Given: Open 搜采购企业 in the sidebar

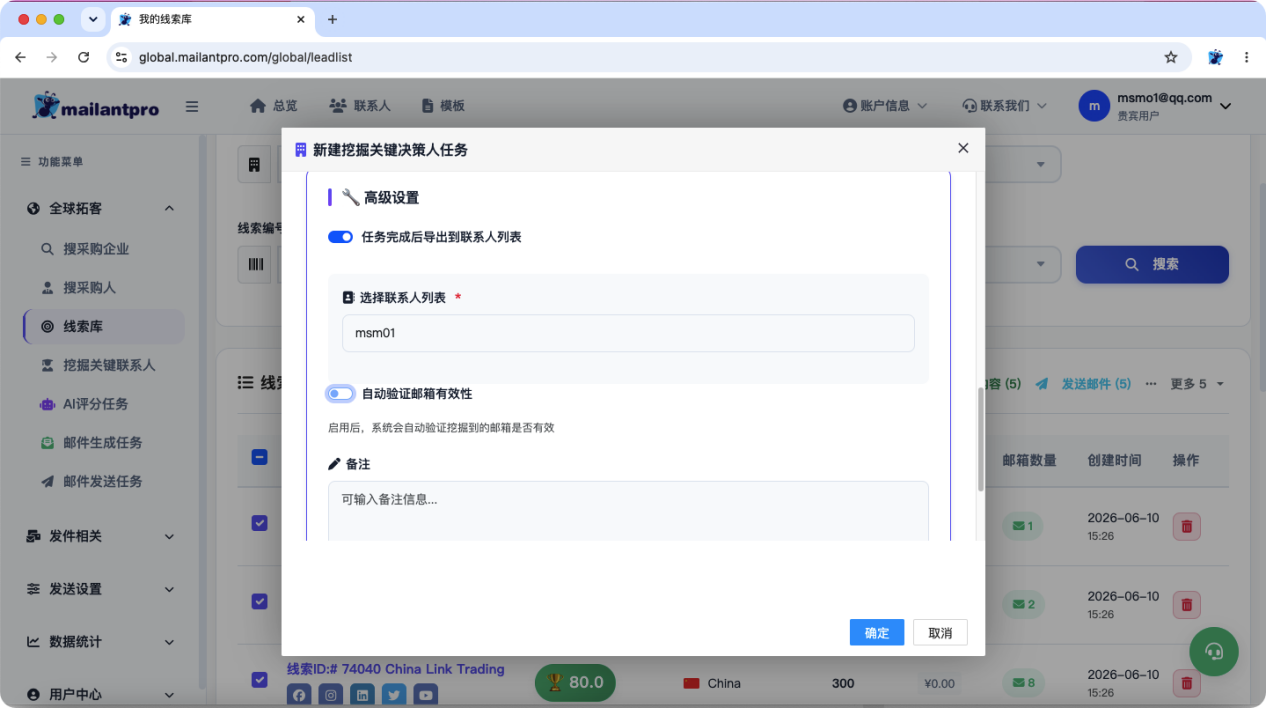Looking at the screenshot, I should pyautogui.click(x=96, y=249).
